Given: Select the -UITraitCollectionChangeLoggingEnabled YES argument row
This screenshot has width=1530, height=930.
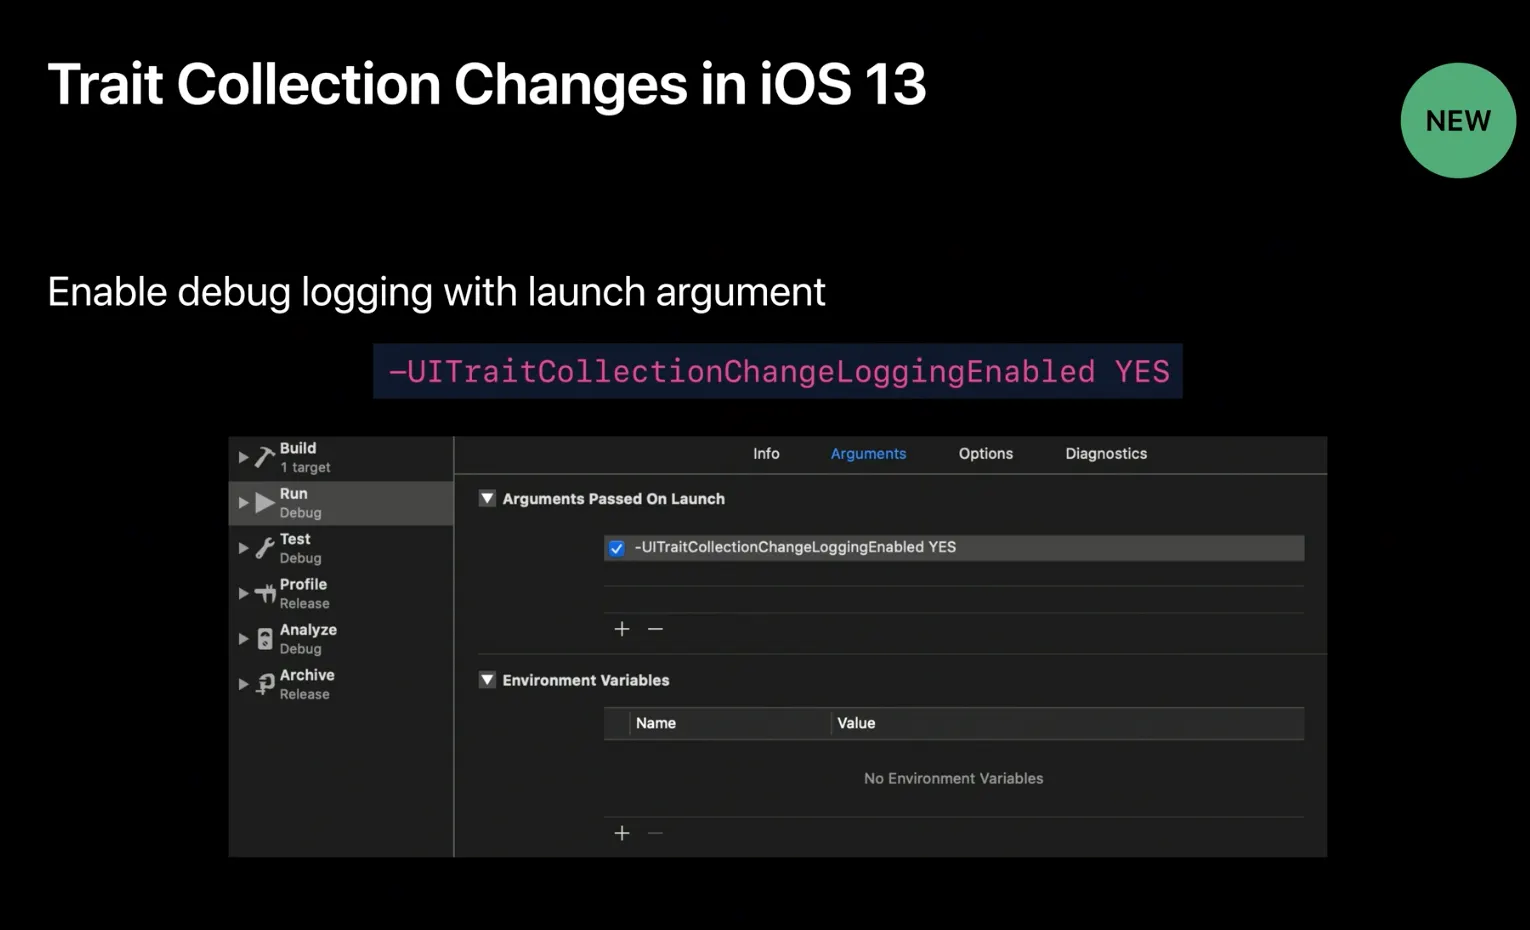Looking at the screenshot, I should pos(954,547).
